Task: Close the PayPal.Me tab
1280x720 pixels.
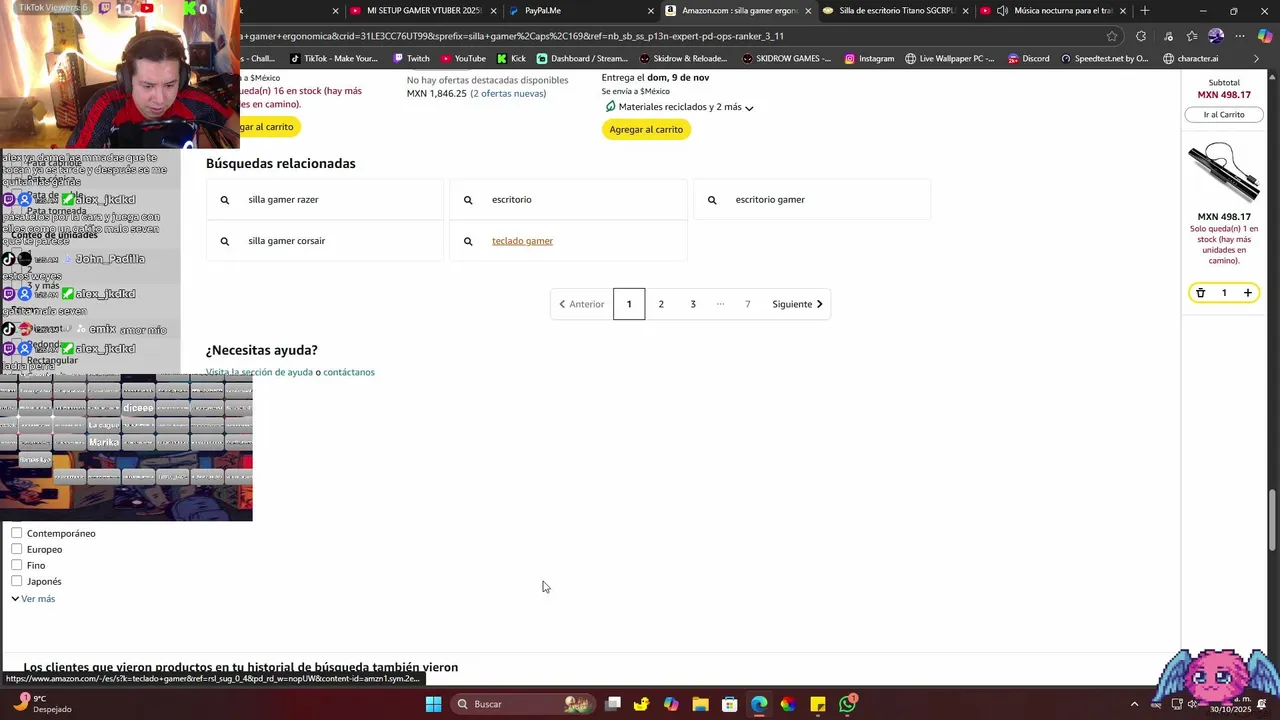Action: pyautogui.click(x=651, y=11)
